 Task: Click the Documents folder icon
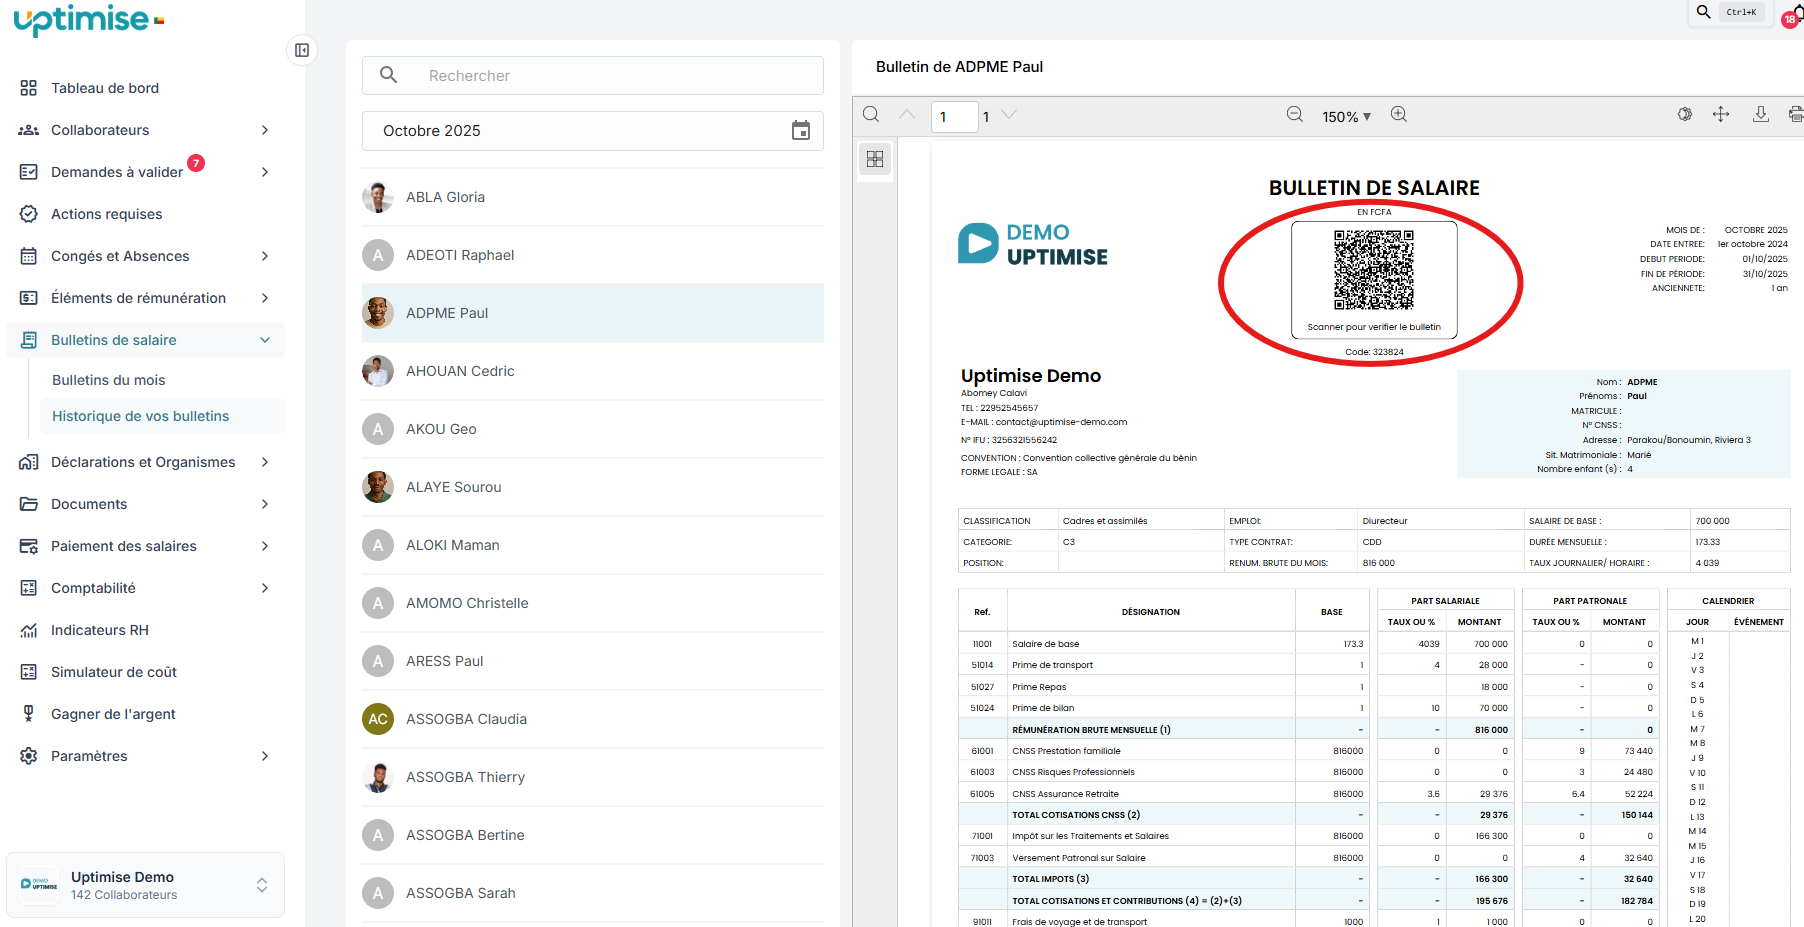click(29, 504)
